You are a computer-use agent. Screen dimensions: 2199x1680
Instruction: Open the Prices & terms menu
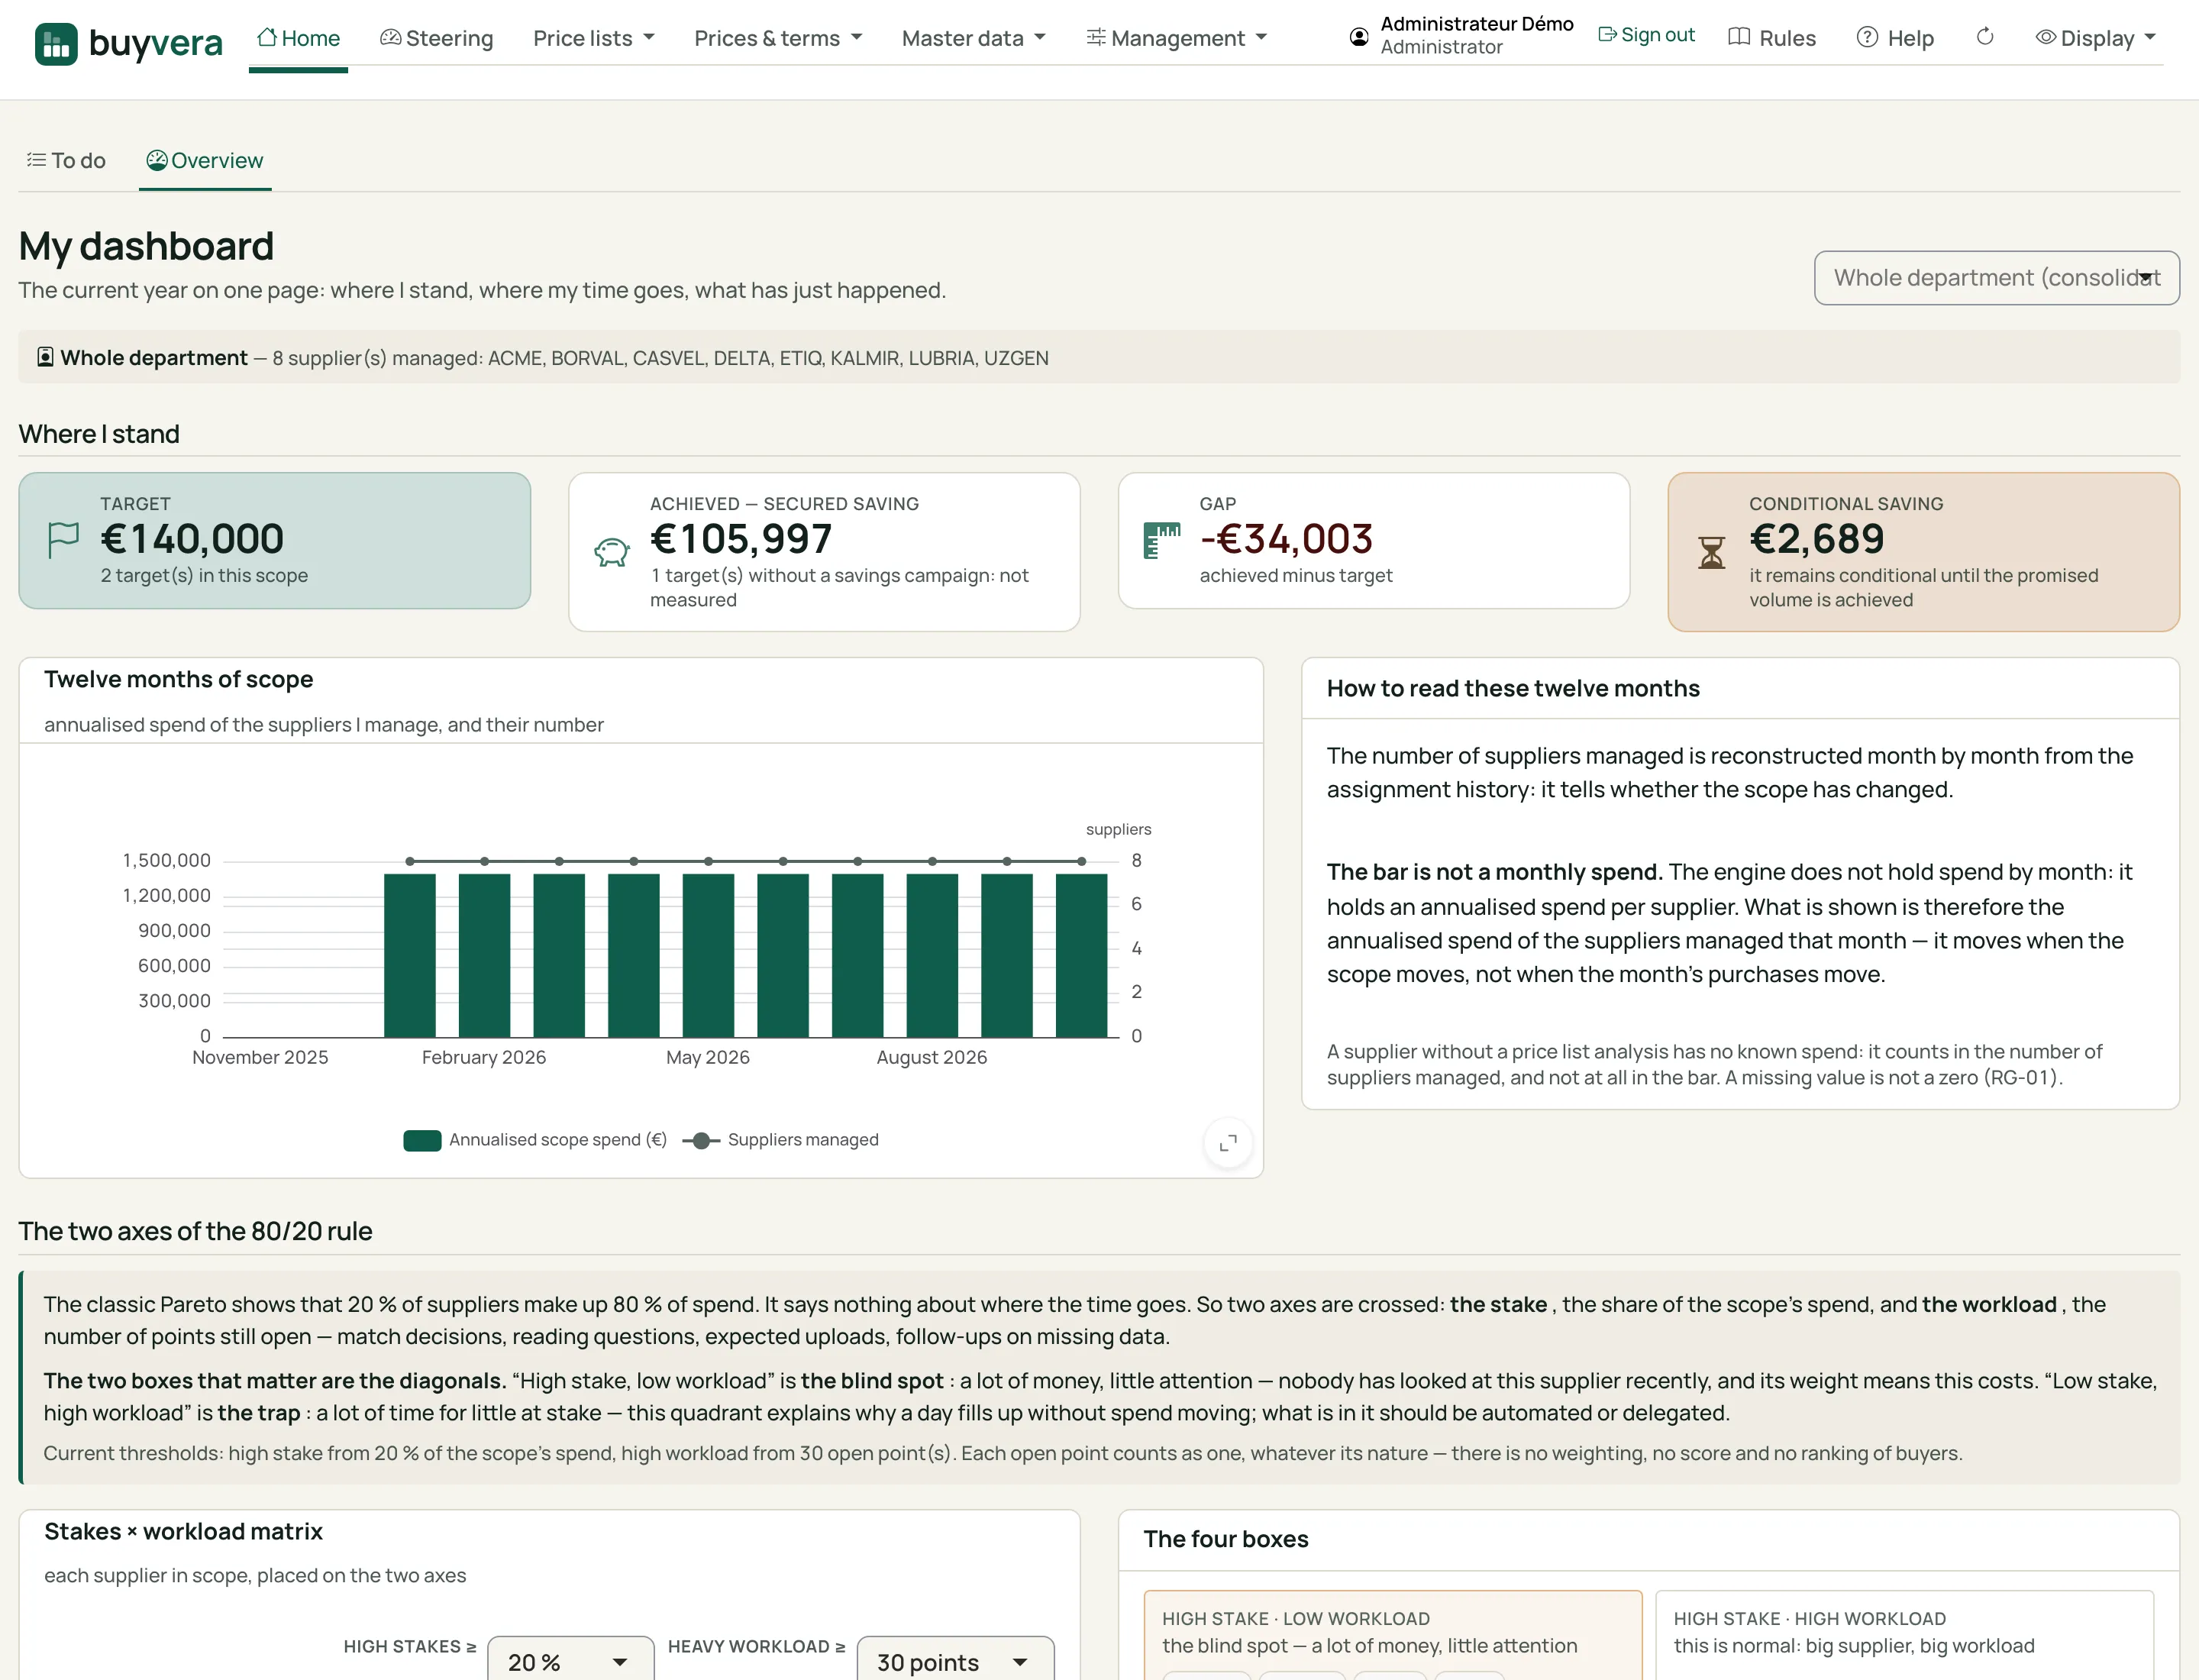[778, 38]
